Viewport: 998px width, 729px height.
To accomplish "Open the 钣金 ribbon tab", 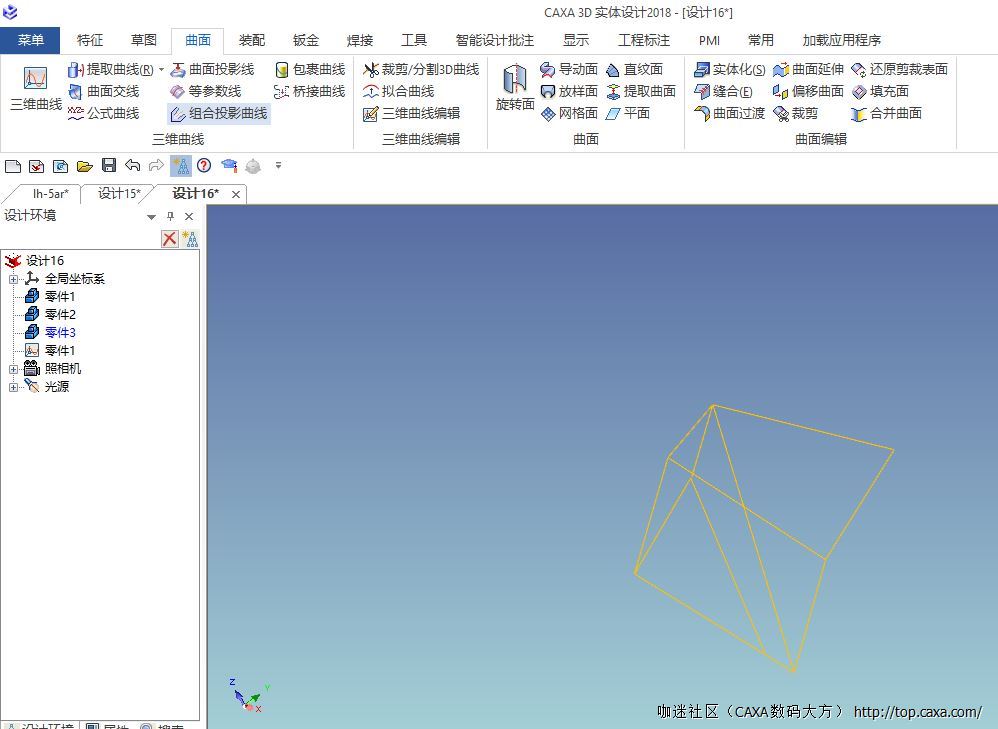I will [x=306, y=40].
